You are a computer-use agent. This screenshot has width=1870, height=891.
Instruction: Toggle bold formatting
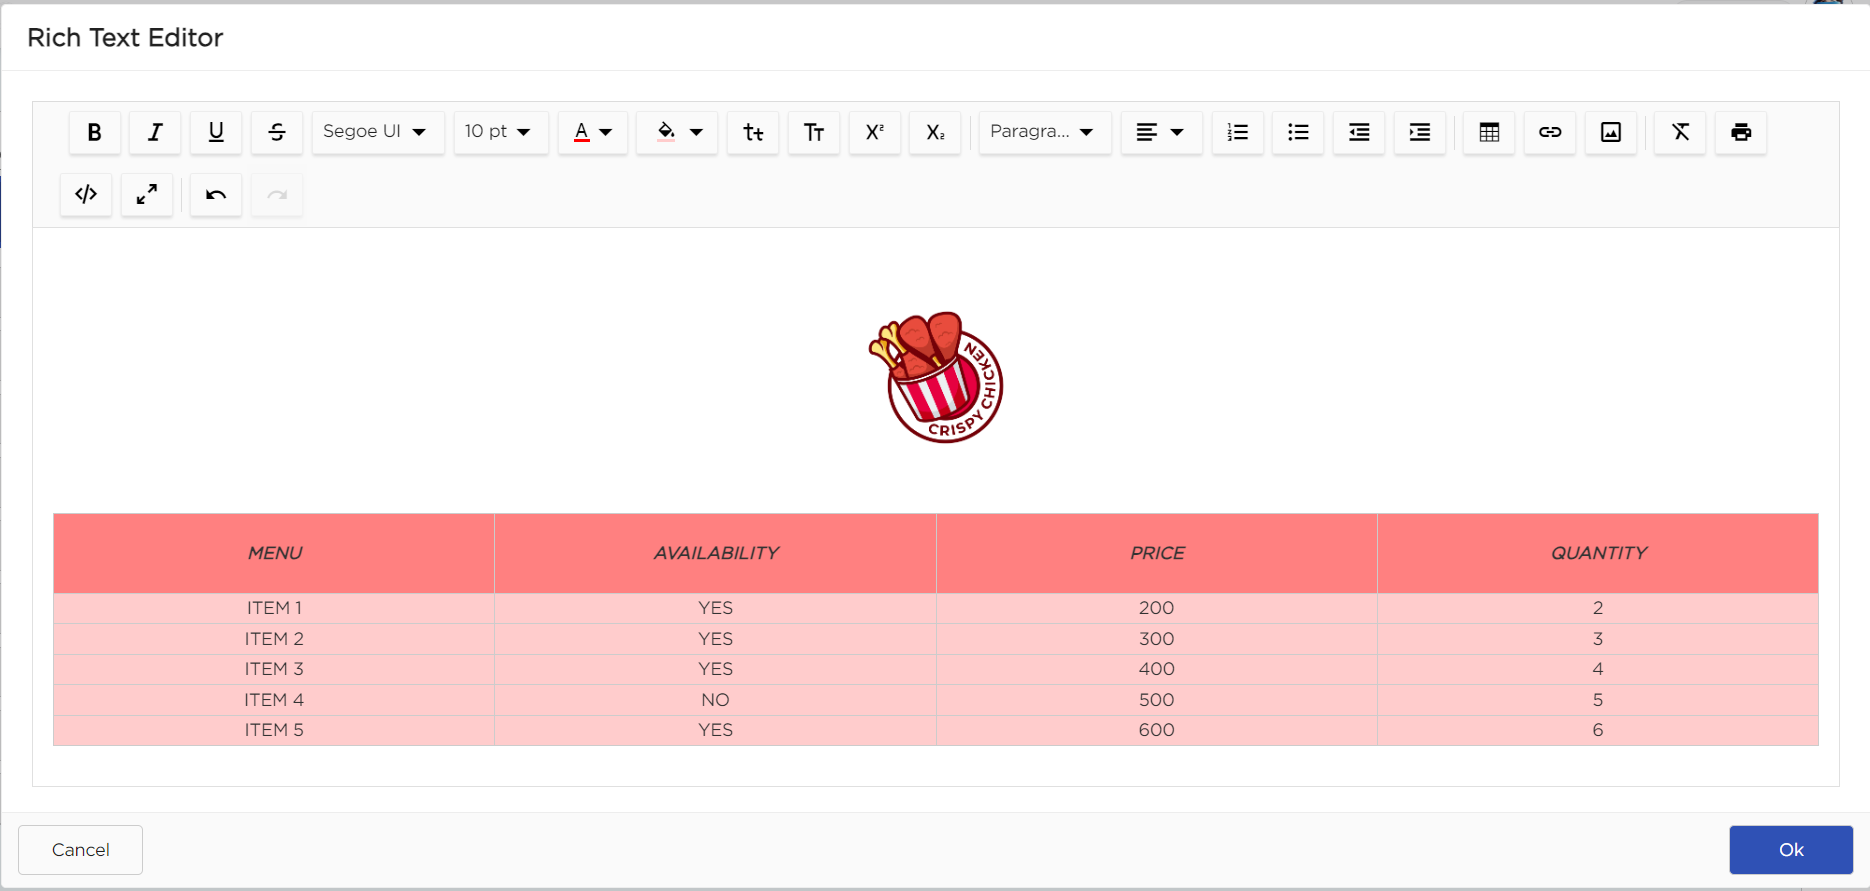coord(94,132)
